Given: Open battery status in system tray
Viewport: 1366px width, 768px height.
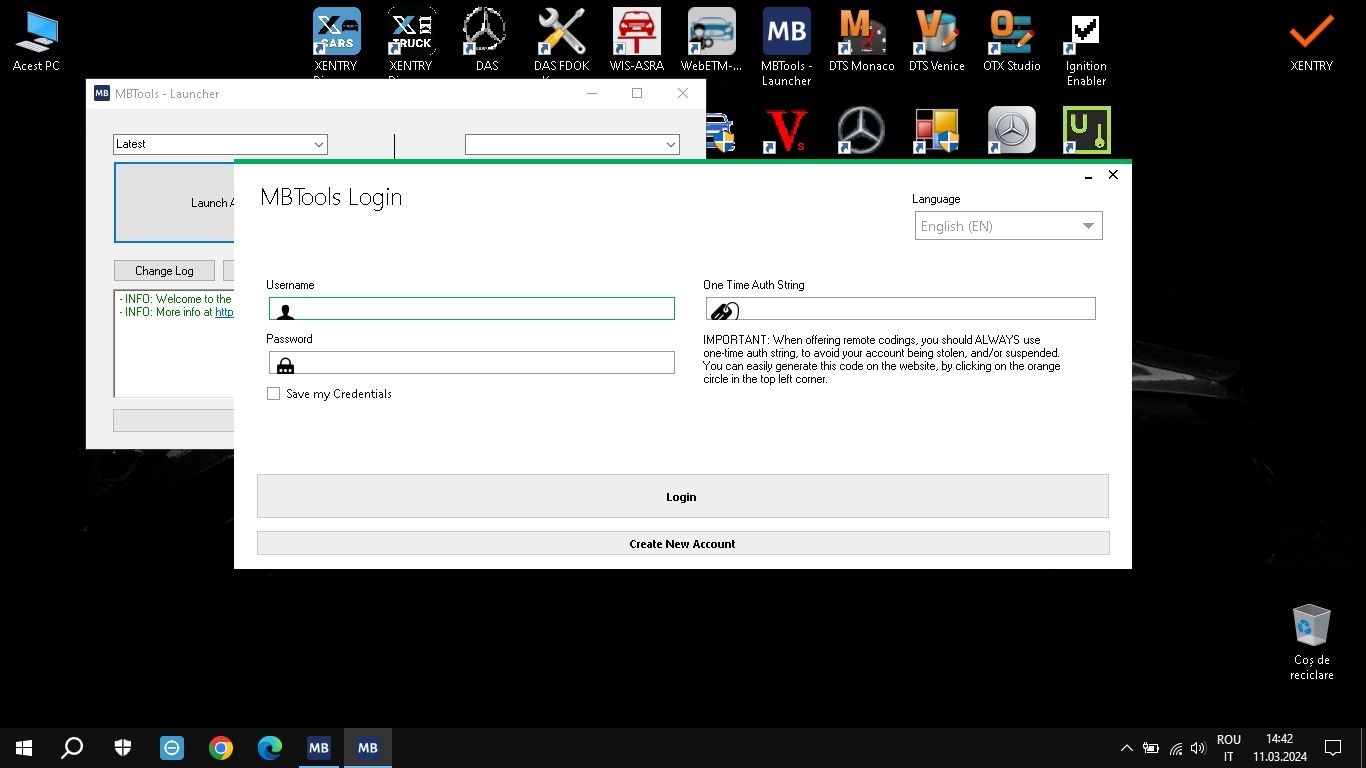Looking at the screenshot, I should [x=1151, y=748].
